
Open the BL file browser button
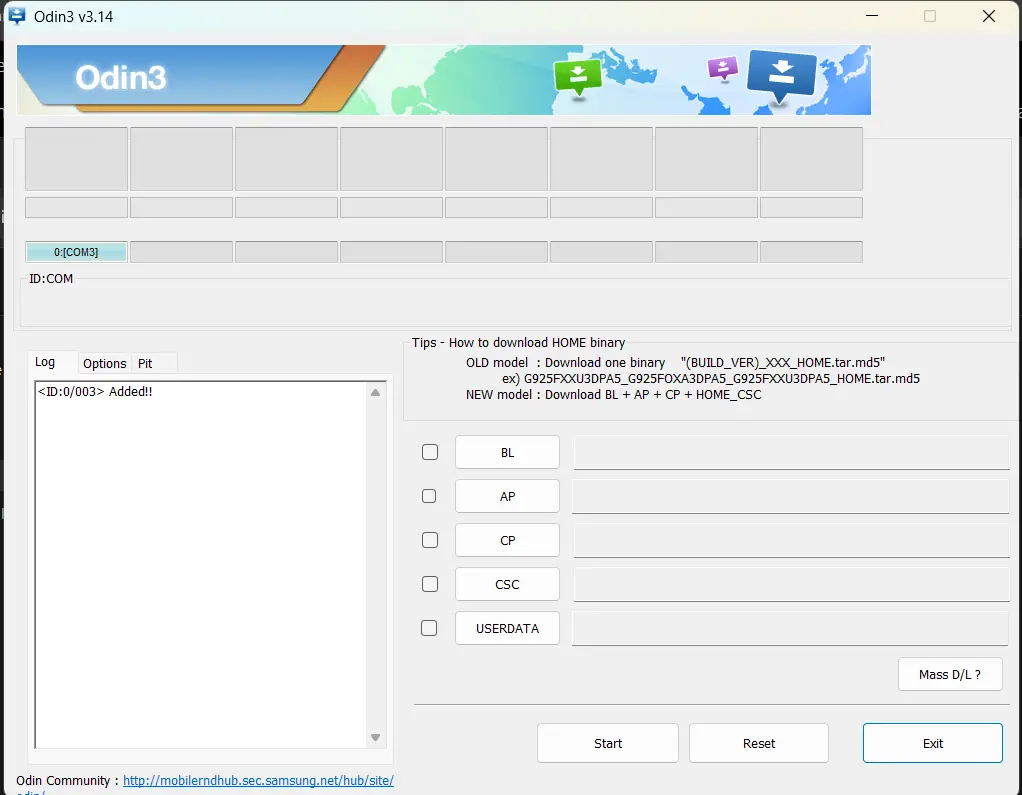point(507,452)
